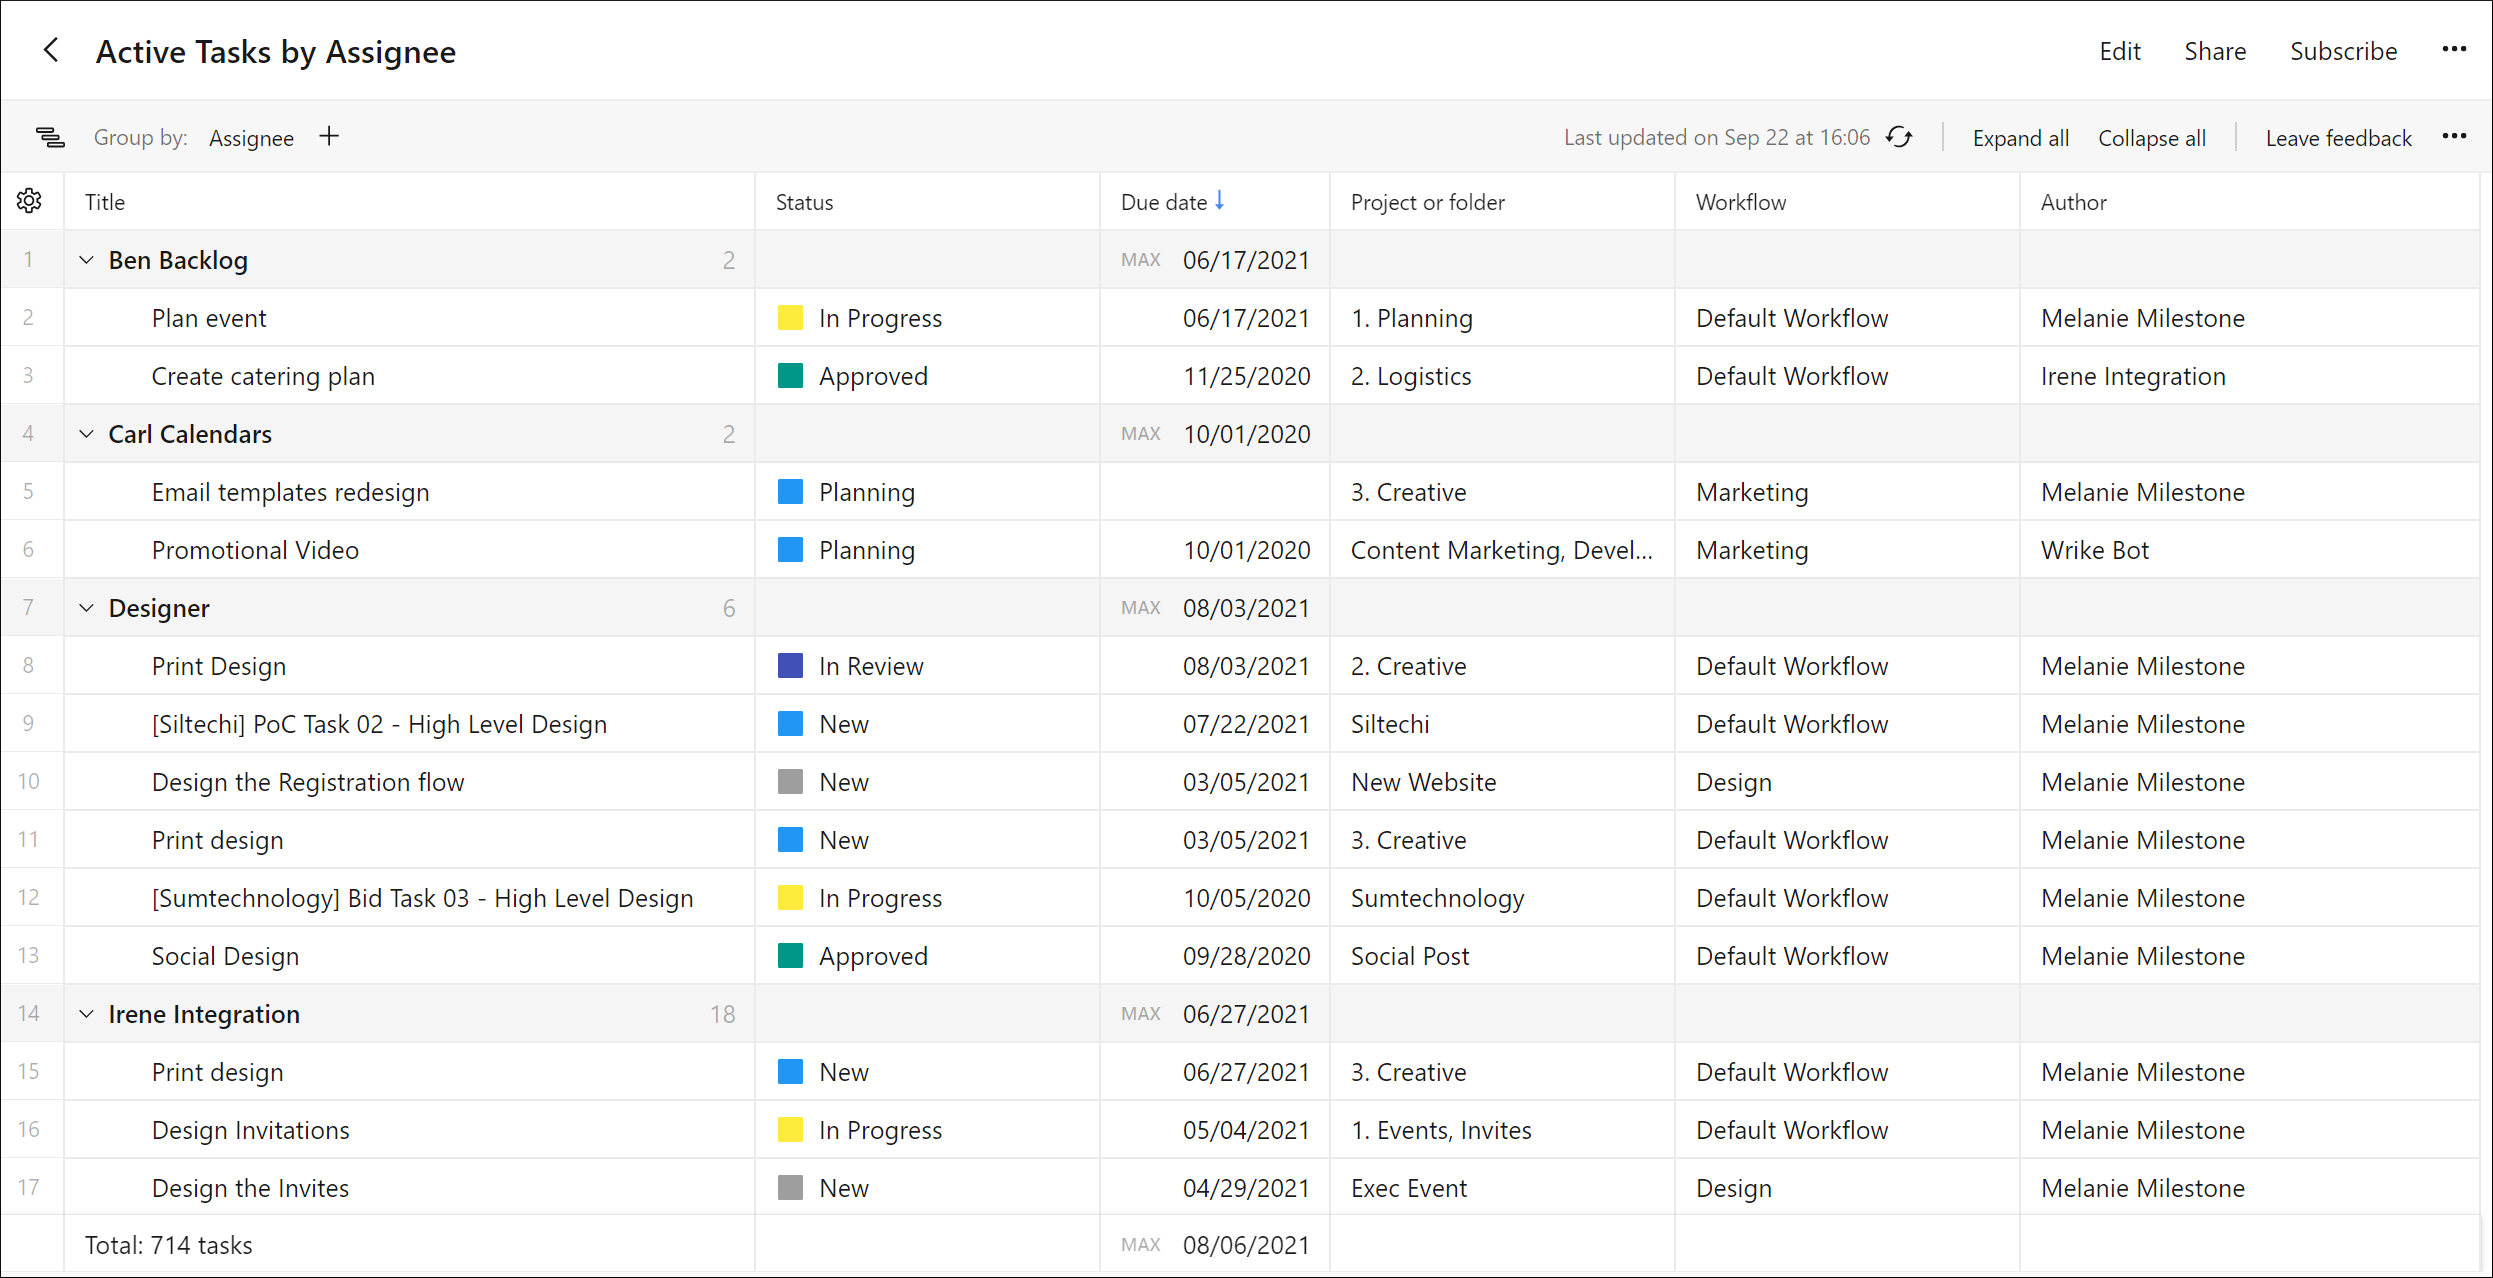Open the Share option
The height and width of the screenshot is (1278, 2493).
coord(2215,51)
